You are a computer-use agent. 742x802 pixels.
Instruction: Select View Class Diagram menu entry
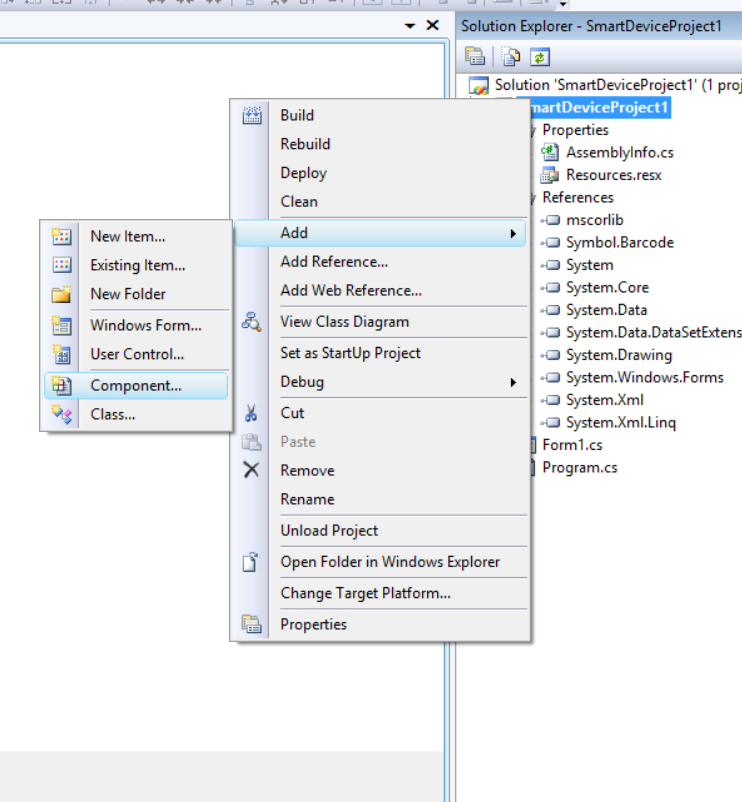(x=379, y=322)
